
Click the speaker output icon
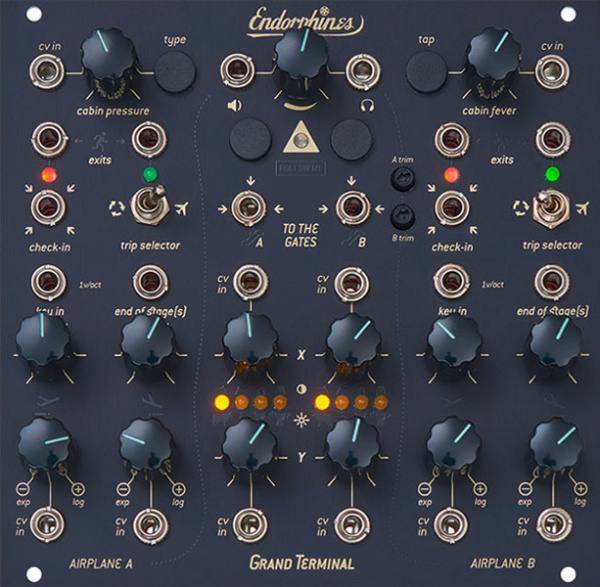[234, 105]
